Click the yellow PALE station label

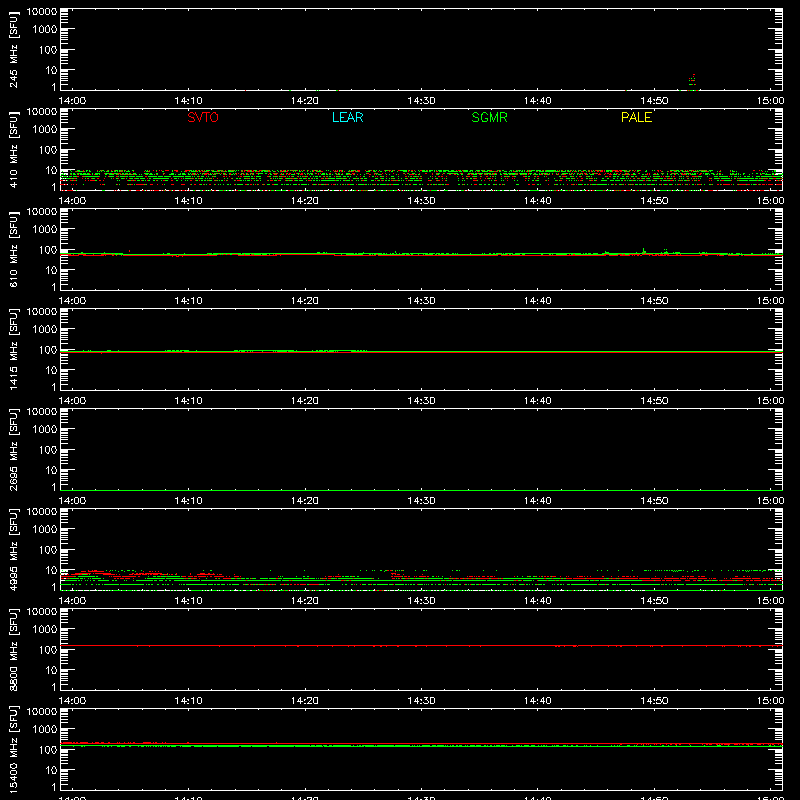[636, 117]
